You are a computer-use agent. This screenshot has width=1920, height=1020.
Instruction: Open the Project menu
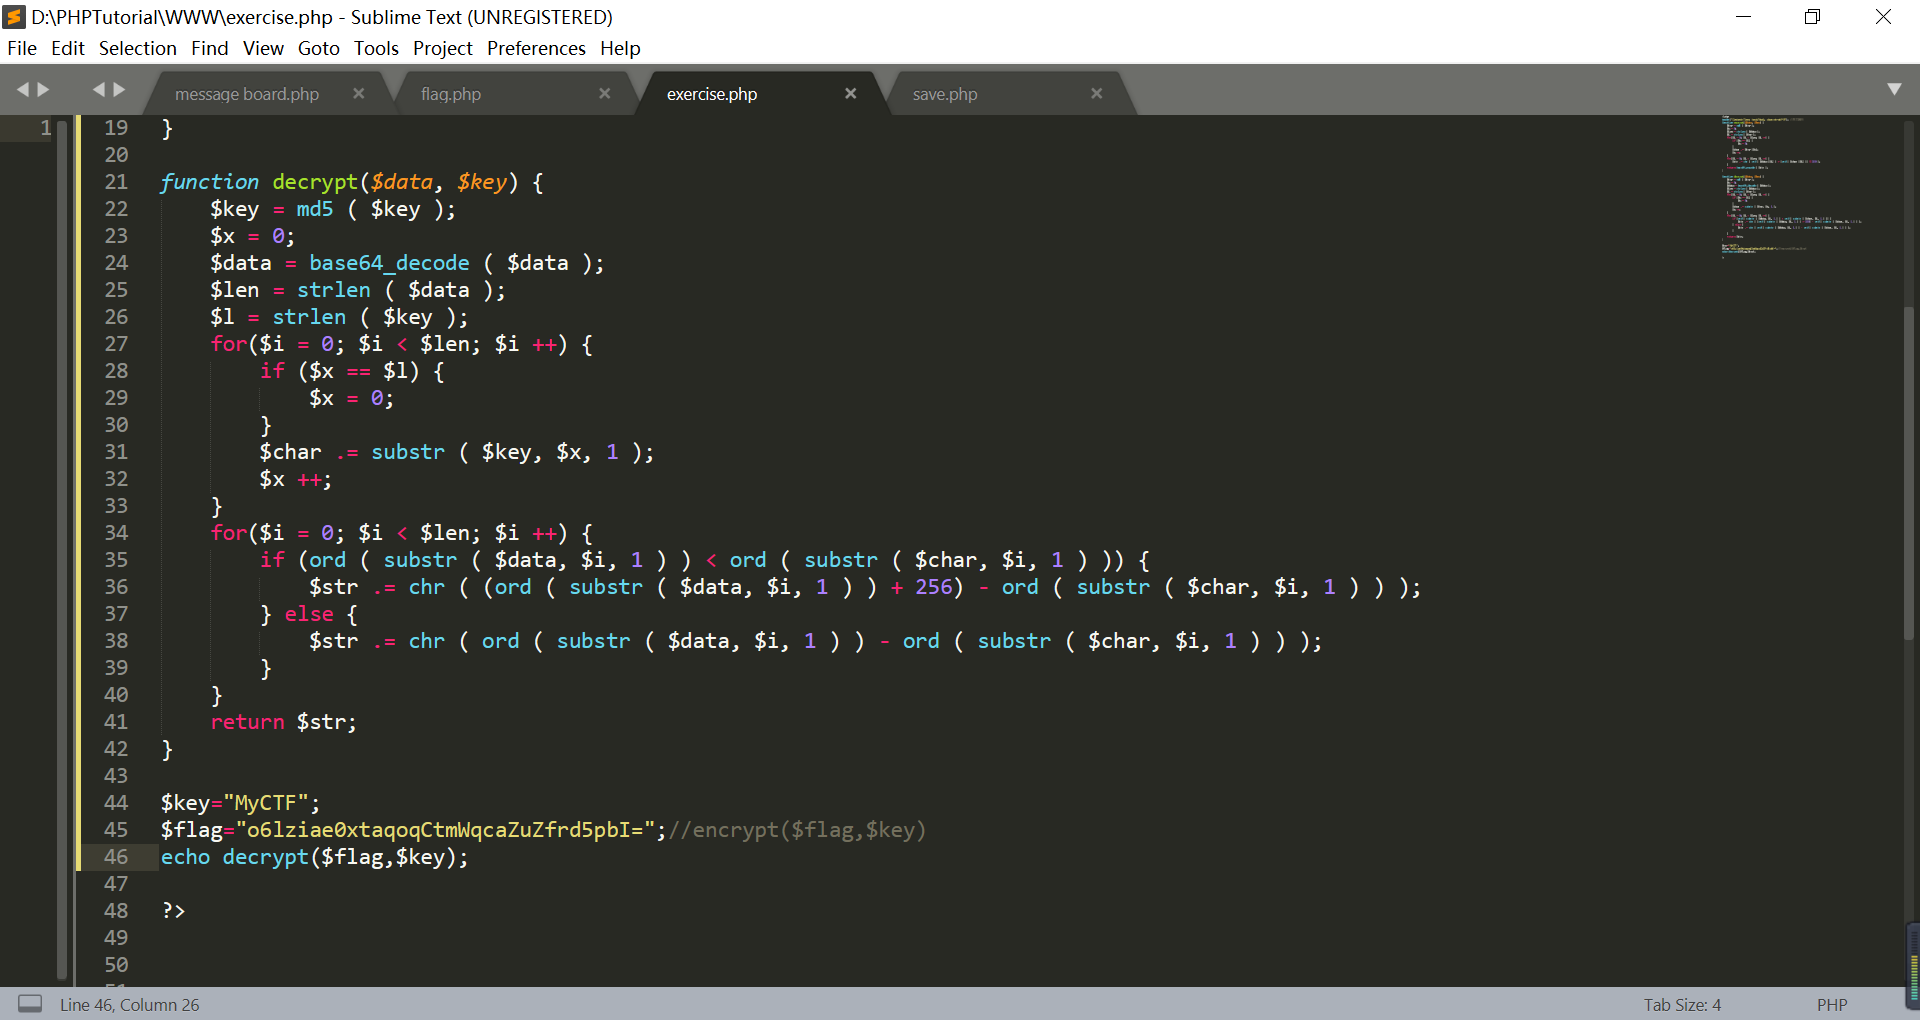point(443,48)
